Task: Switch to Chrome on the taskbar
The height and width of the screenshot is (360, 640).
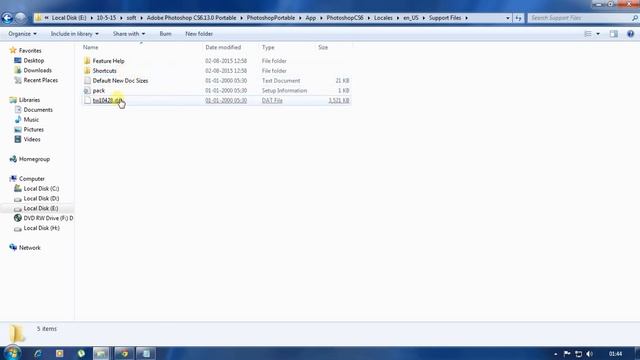Action: point(124,353)
